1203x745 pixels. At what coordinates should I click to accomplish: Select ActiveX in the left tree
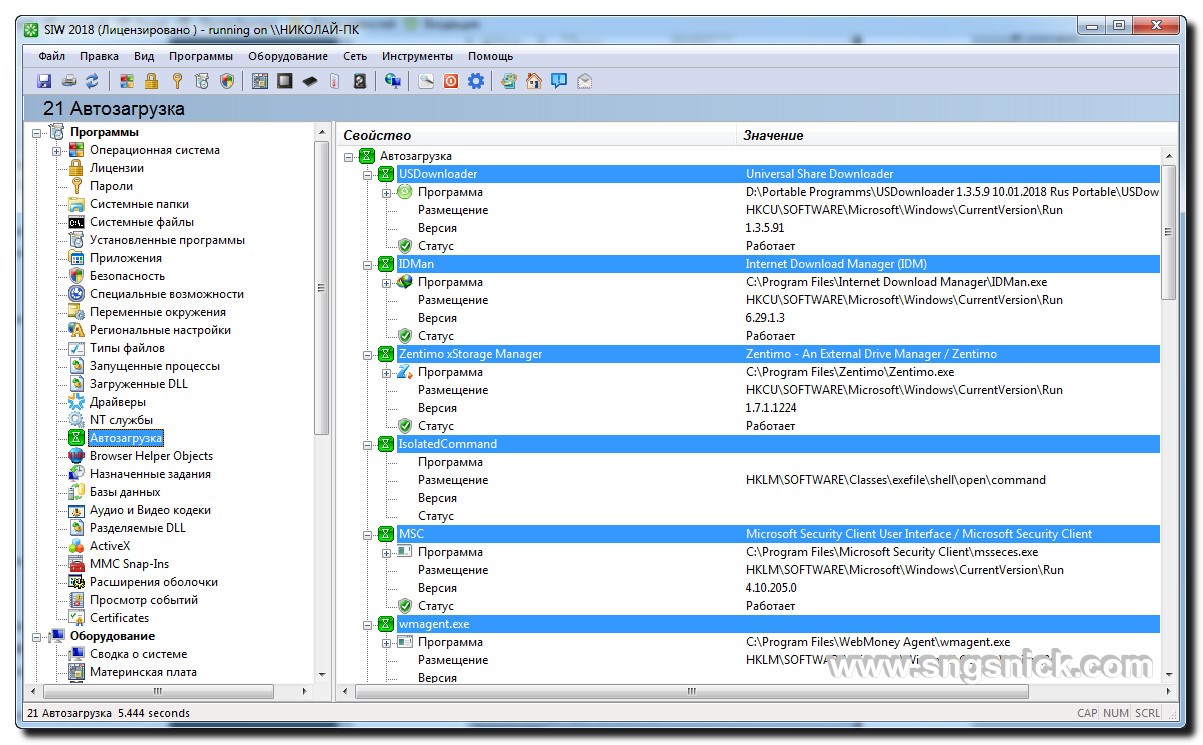[x=110, y=546]
